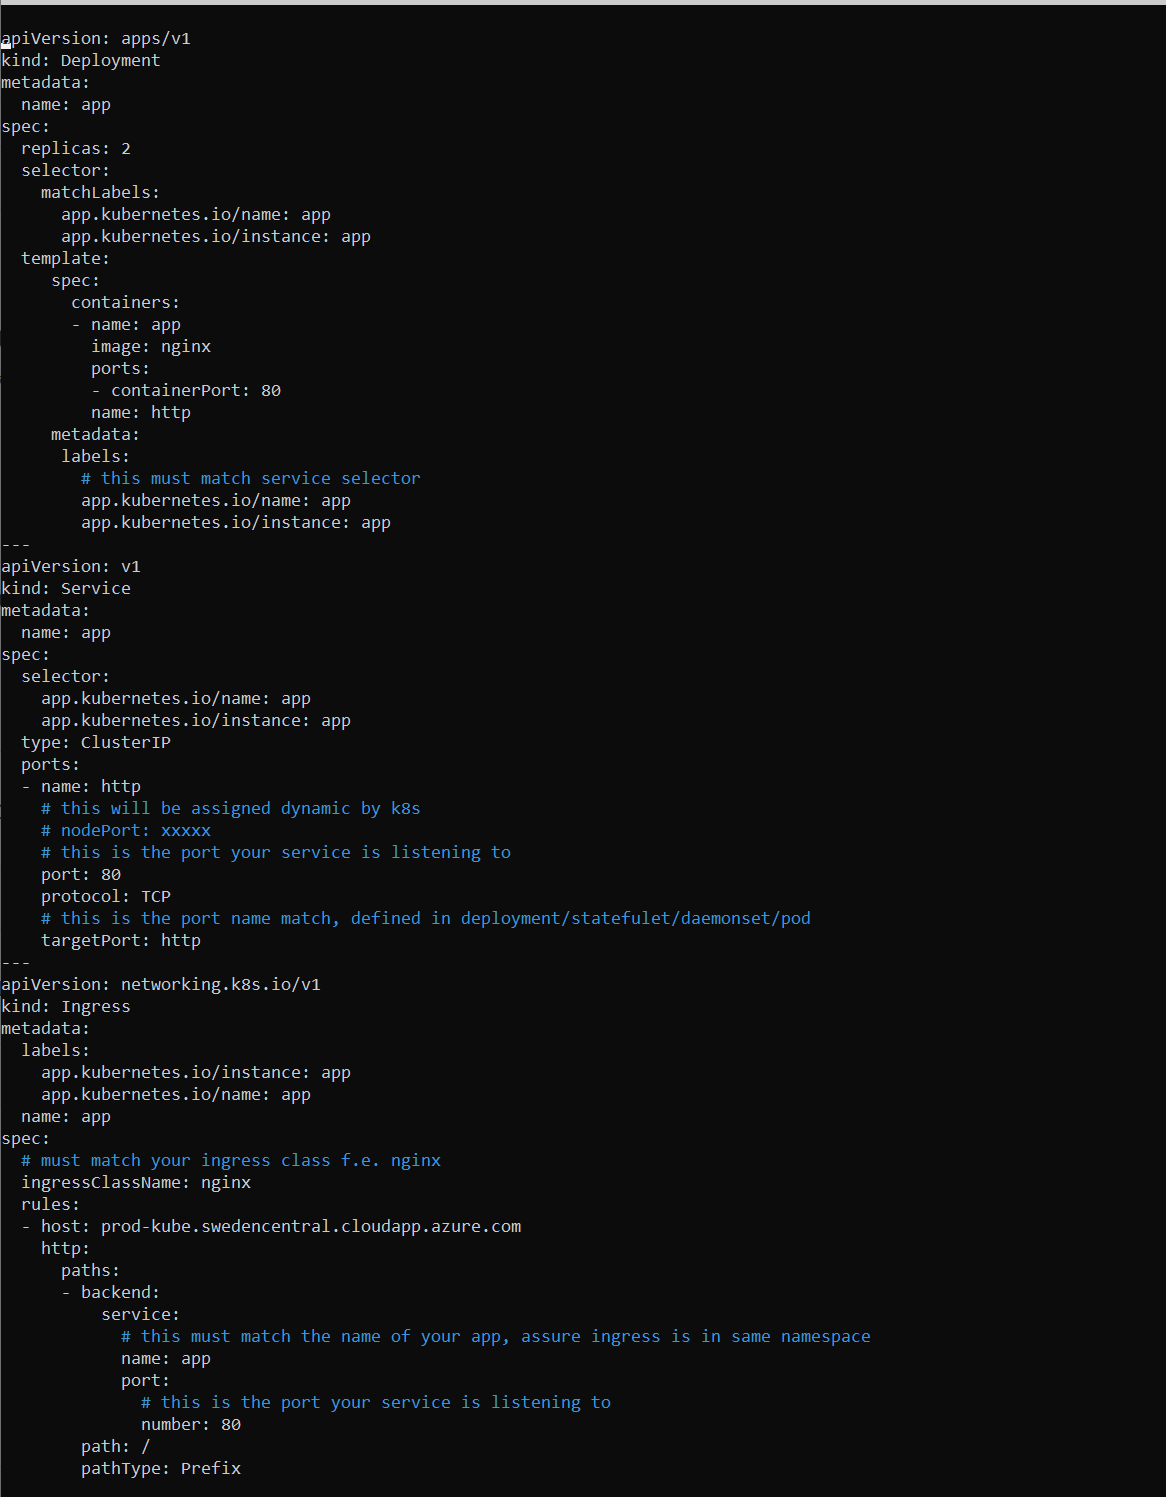This screenshot has width=1166, height=1497.
Task: Click the 'backend:' key under paths
Action: click(120, 1293)
